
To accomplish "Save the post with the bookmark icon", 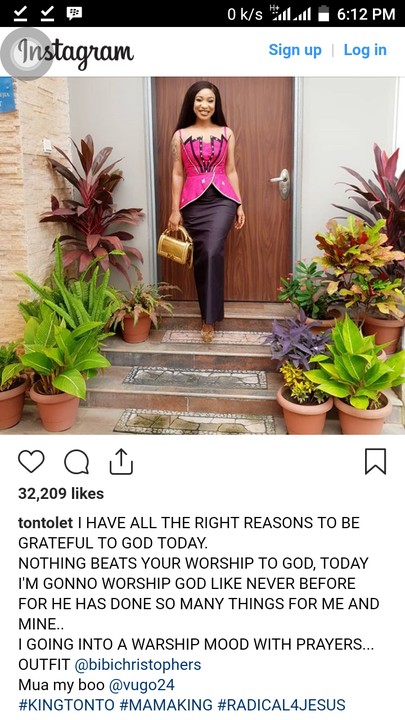I will (x=375, y=461).
